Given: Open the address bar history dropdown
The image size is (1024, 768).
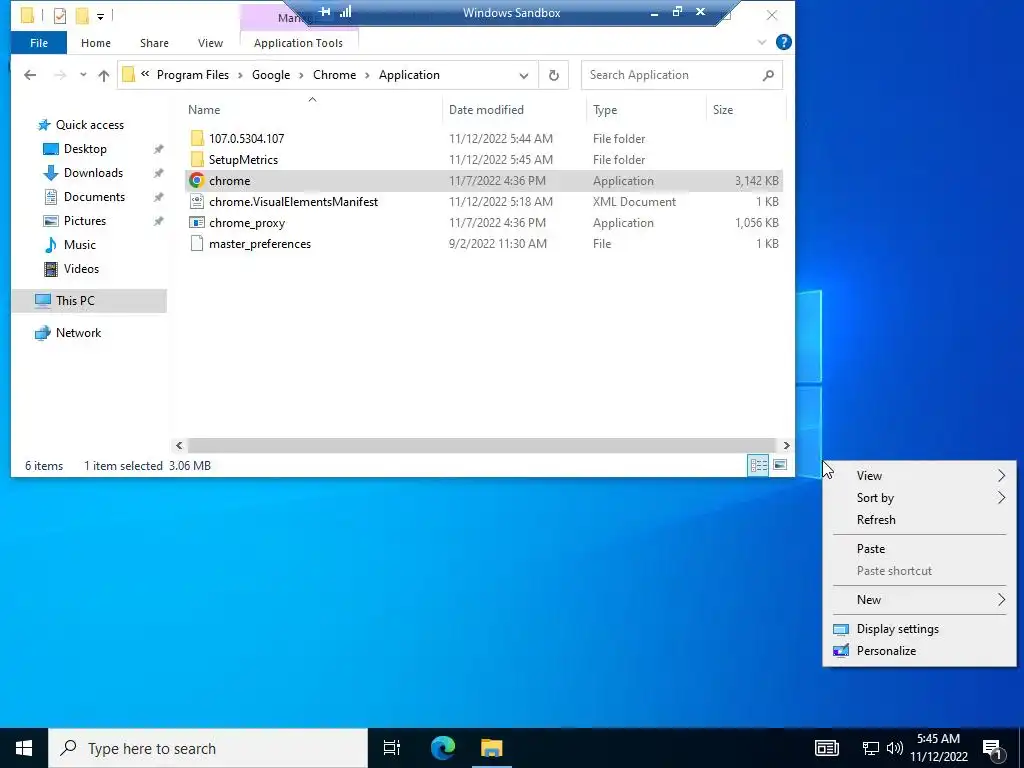Looking at the screenshot, I should [x=524, y=76].
